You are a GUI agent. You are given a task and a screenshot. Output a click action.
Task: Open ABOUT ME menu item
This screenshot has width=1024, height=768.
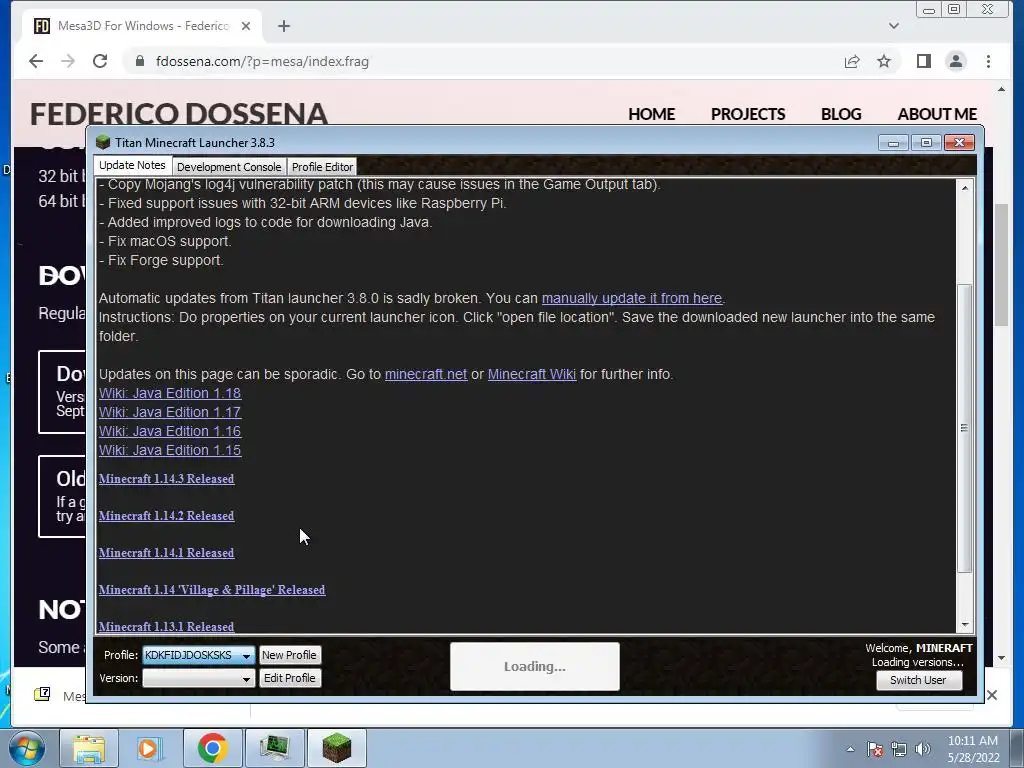(937, 114)
